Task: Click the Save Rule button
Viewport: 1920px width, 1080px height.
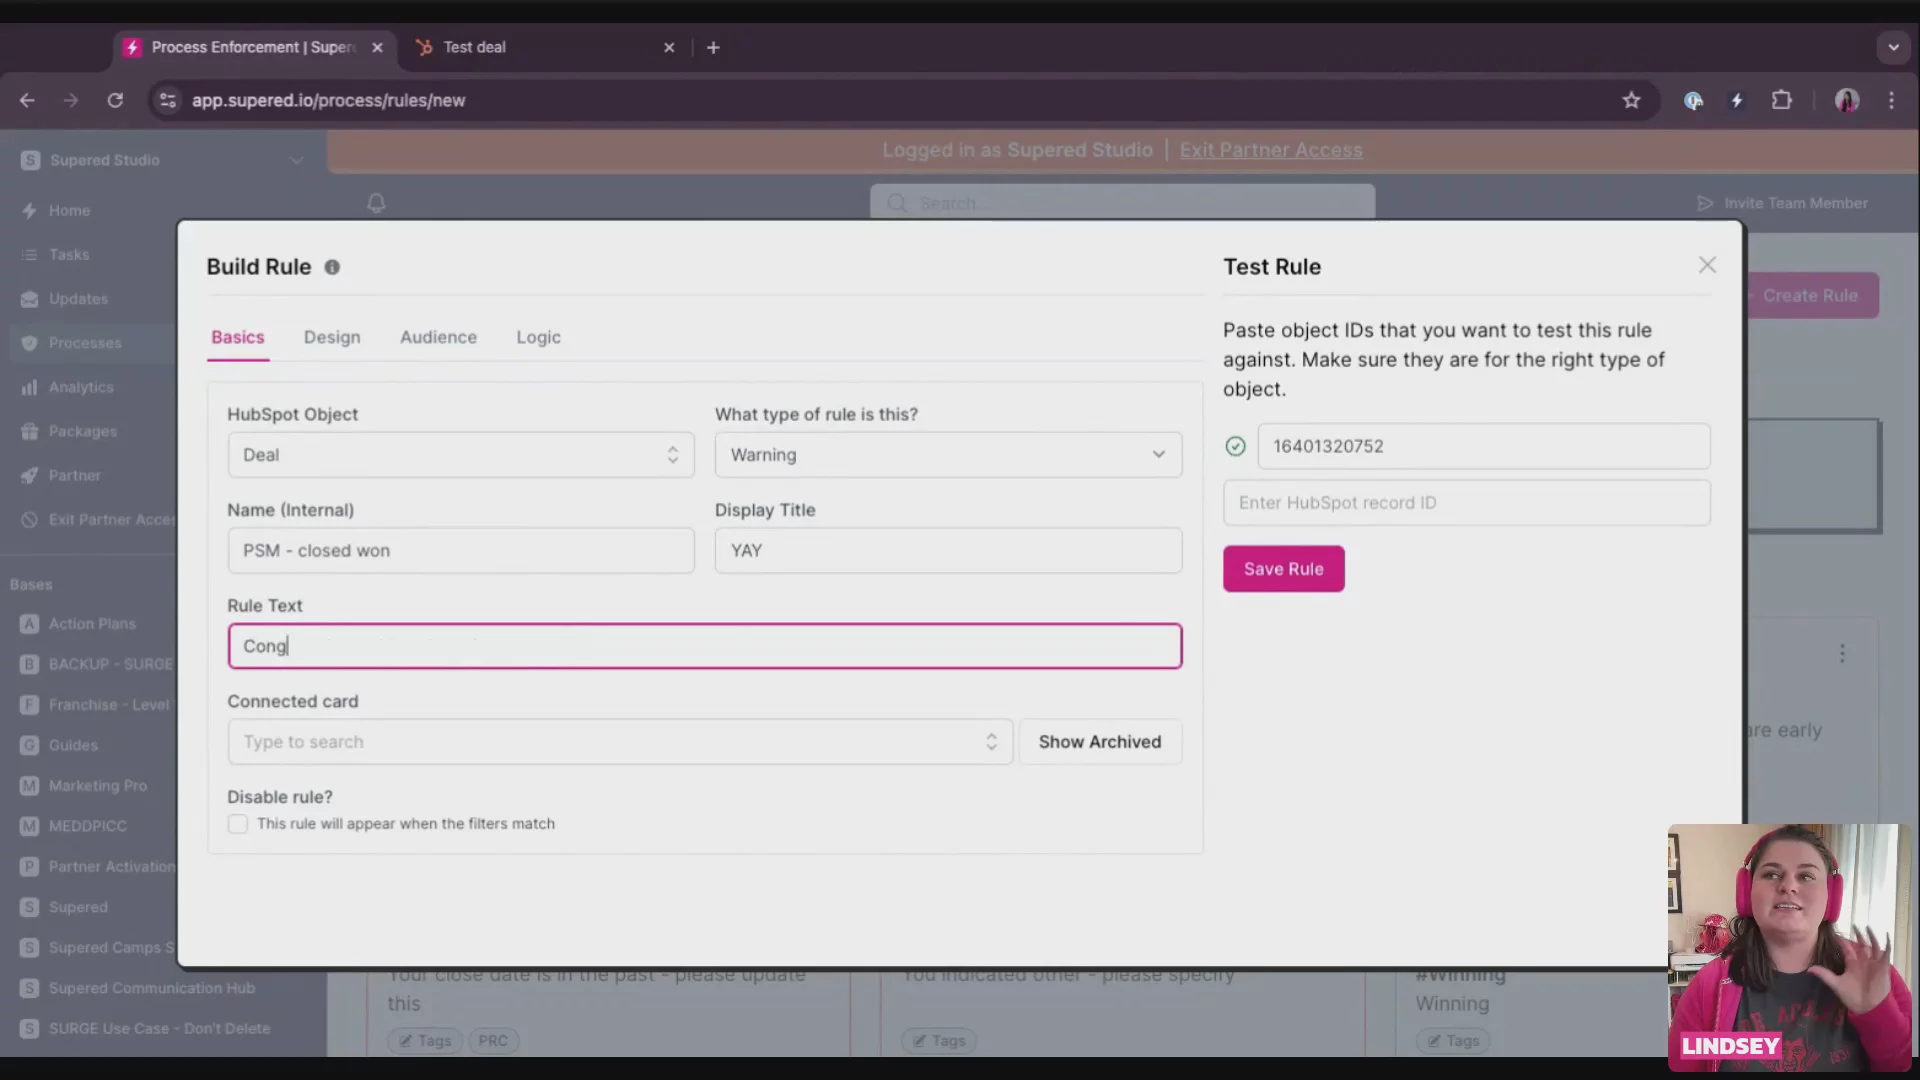Action: (1283, 569)
